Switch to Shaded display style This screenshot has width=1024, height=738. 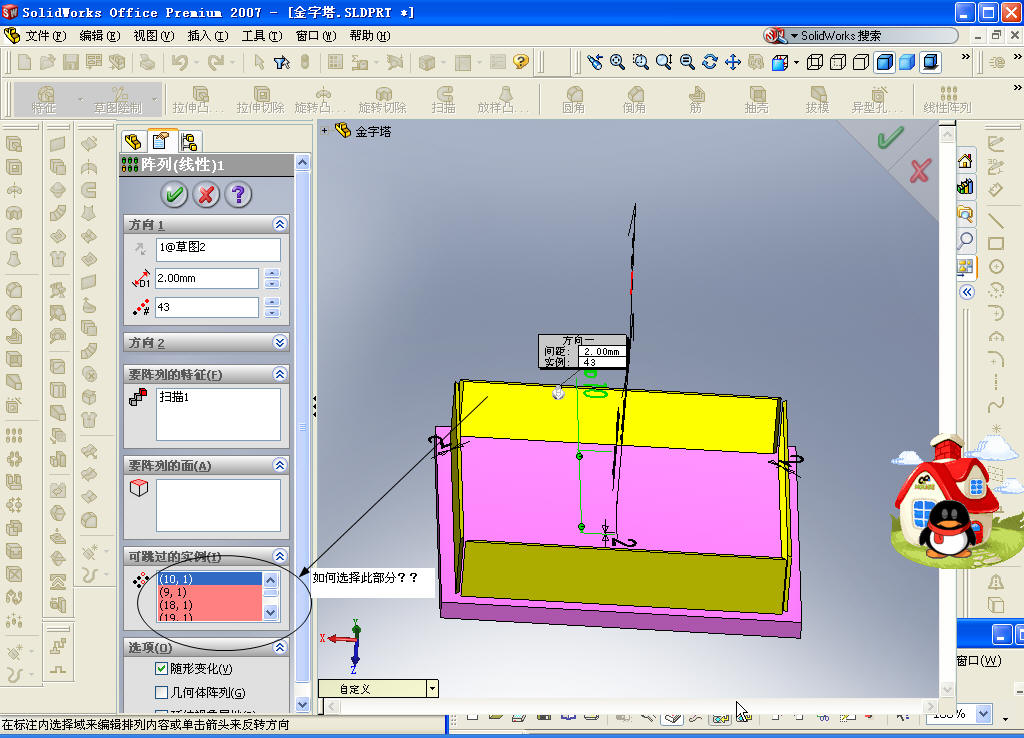click(x=907, y=62)
